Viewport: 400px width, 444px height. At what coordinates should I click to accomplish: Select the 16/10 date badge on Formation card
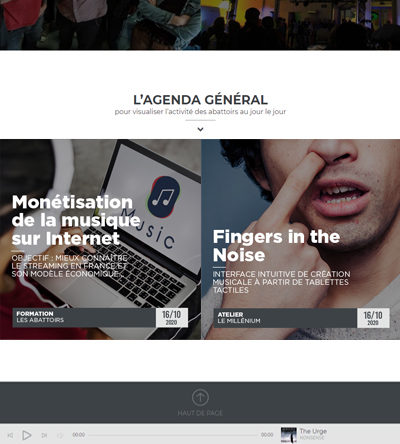[x=172, y=317]
